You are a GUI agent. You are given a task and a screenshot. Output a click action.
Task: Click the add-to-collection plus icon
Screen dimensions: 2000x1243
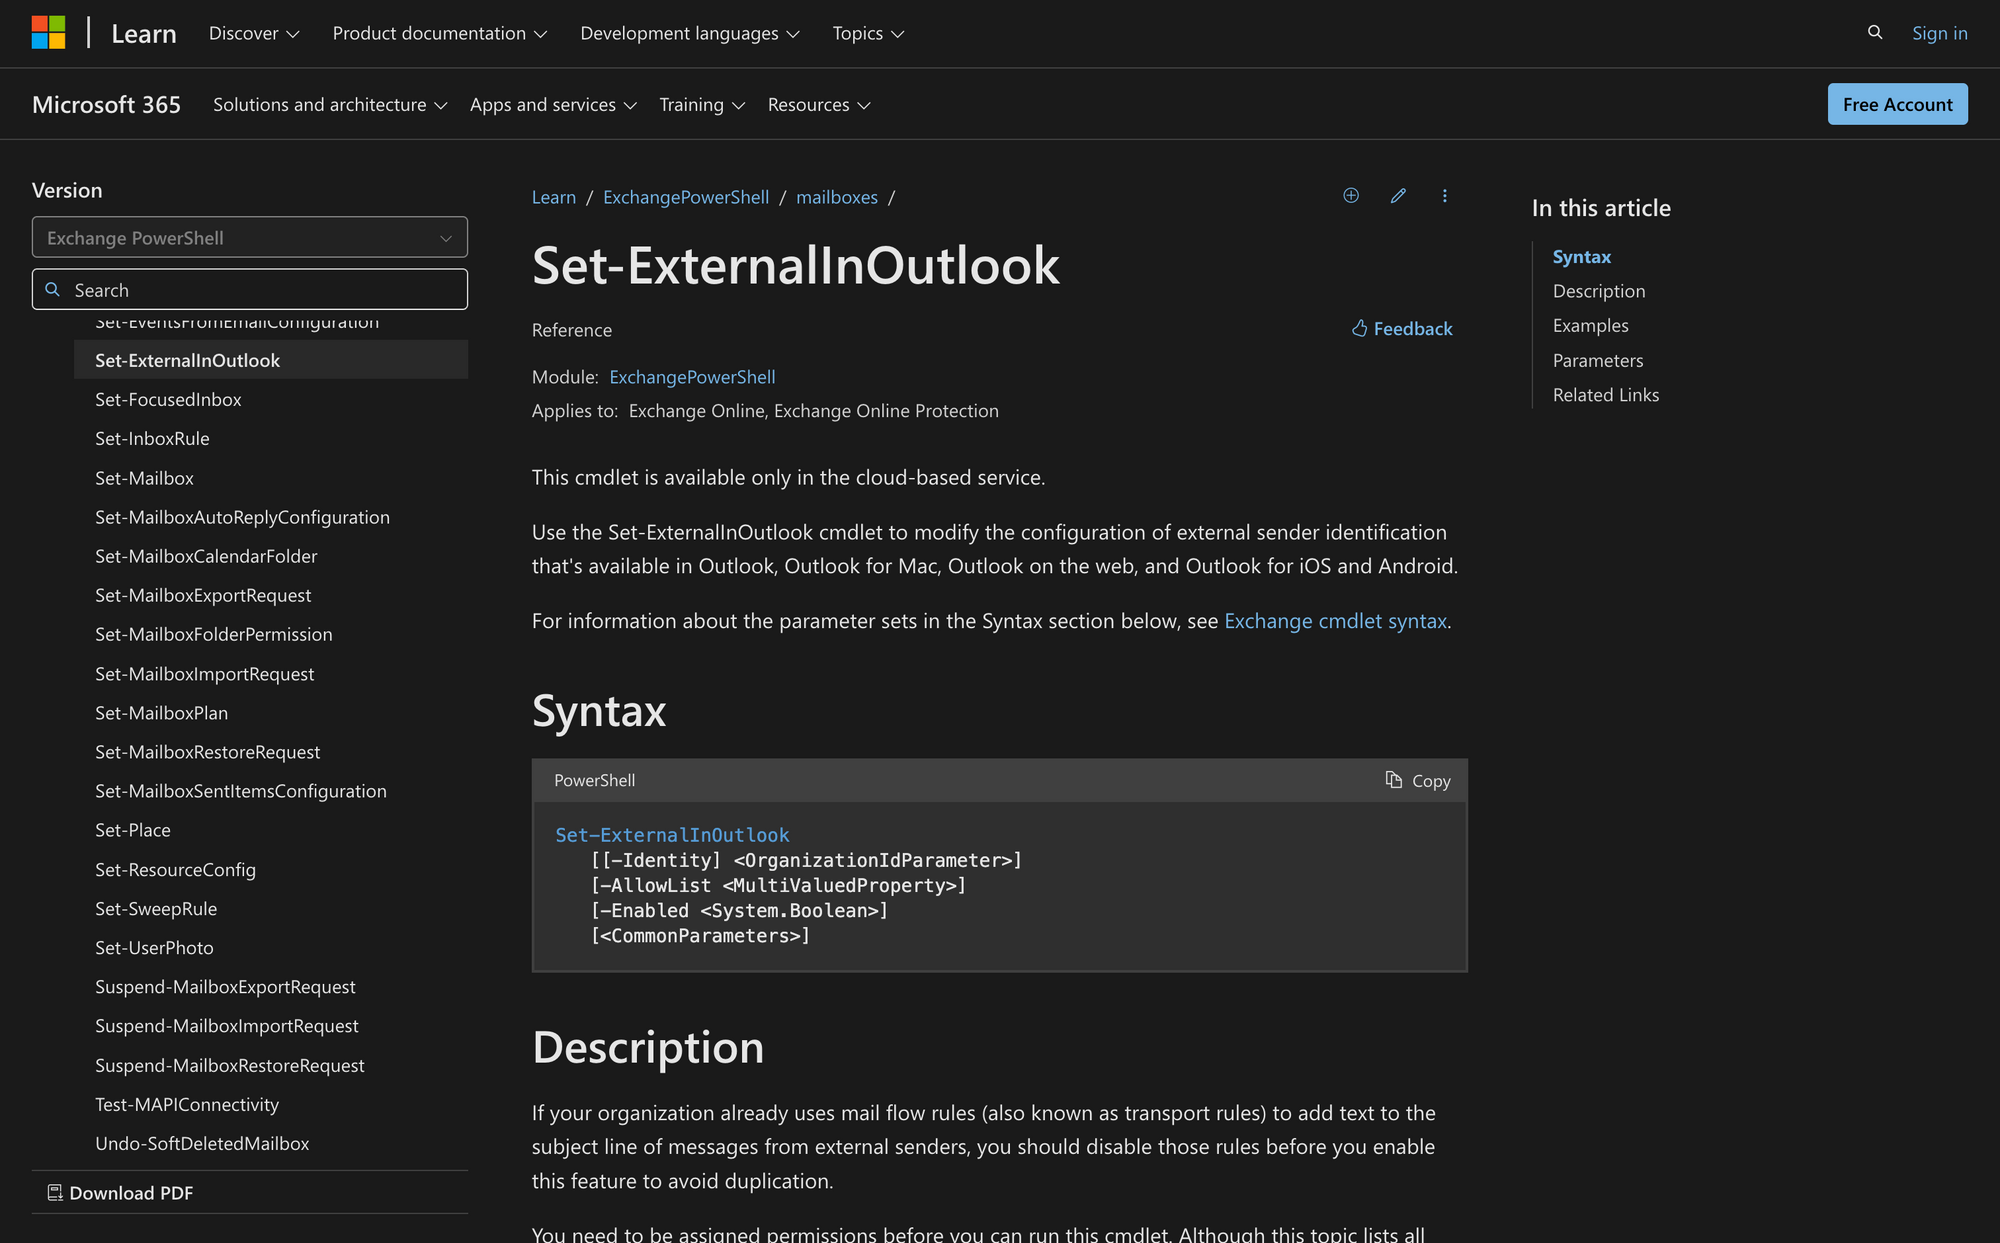point(1351,196)
